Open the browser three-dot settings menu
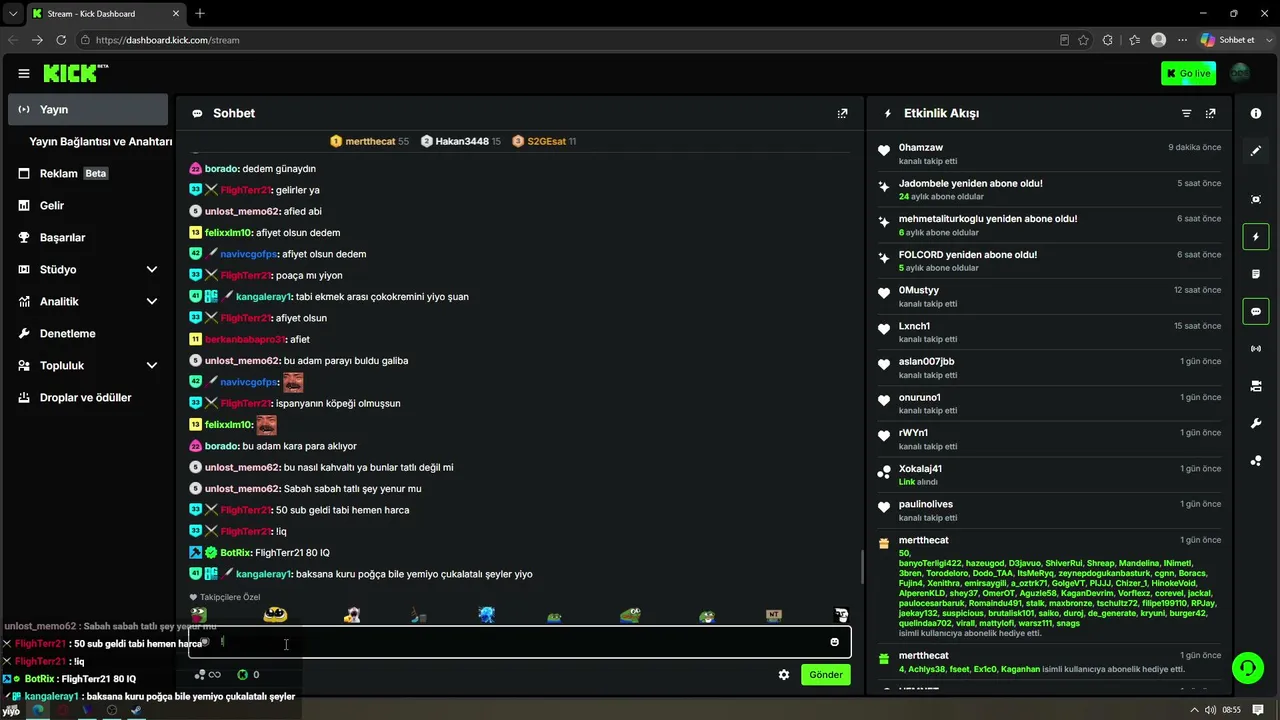 point(1182,40)
